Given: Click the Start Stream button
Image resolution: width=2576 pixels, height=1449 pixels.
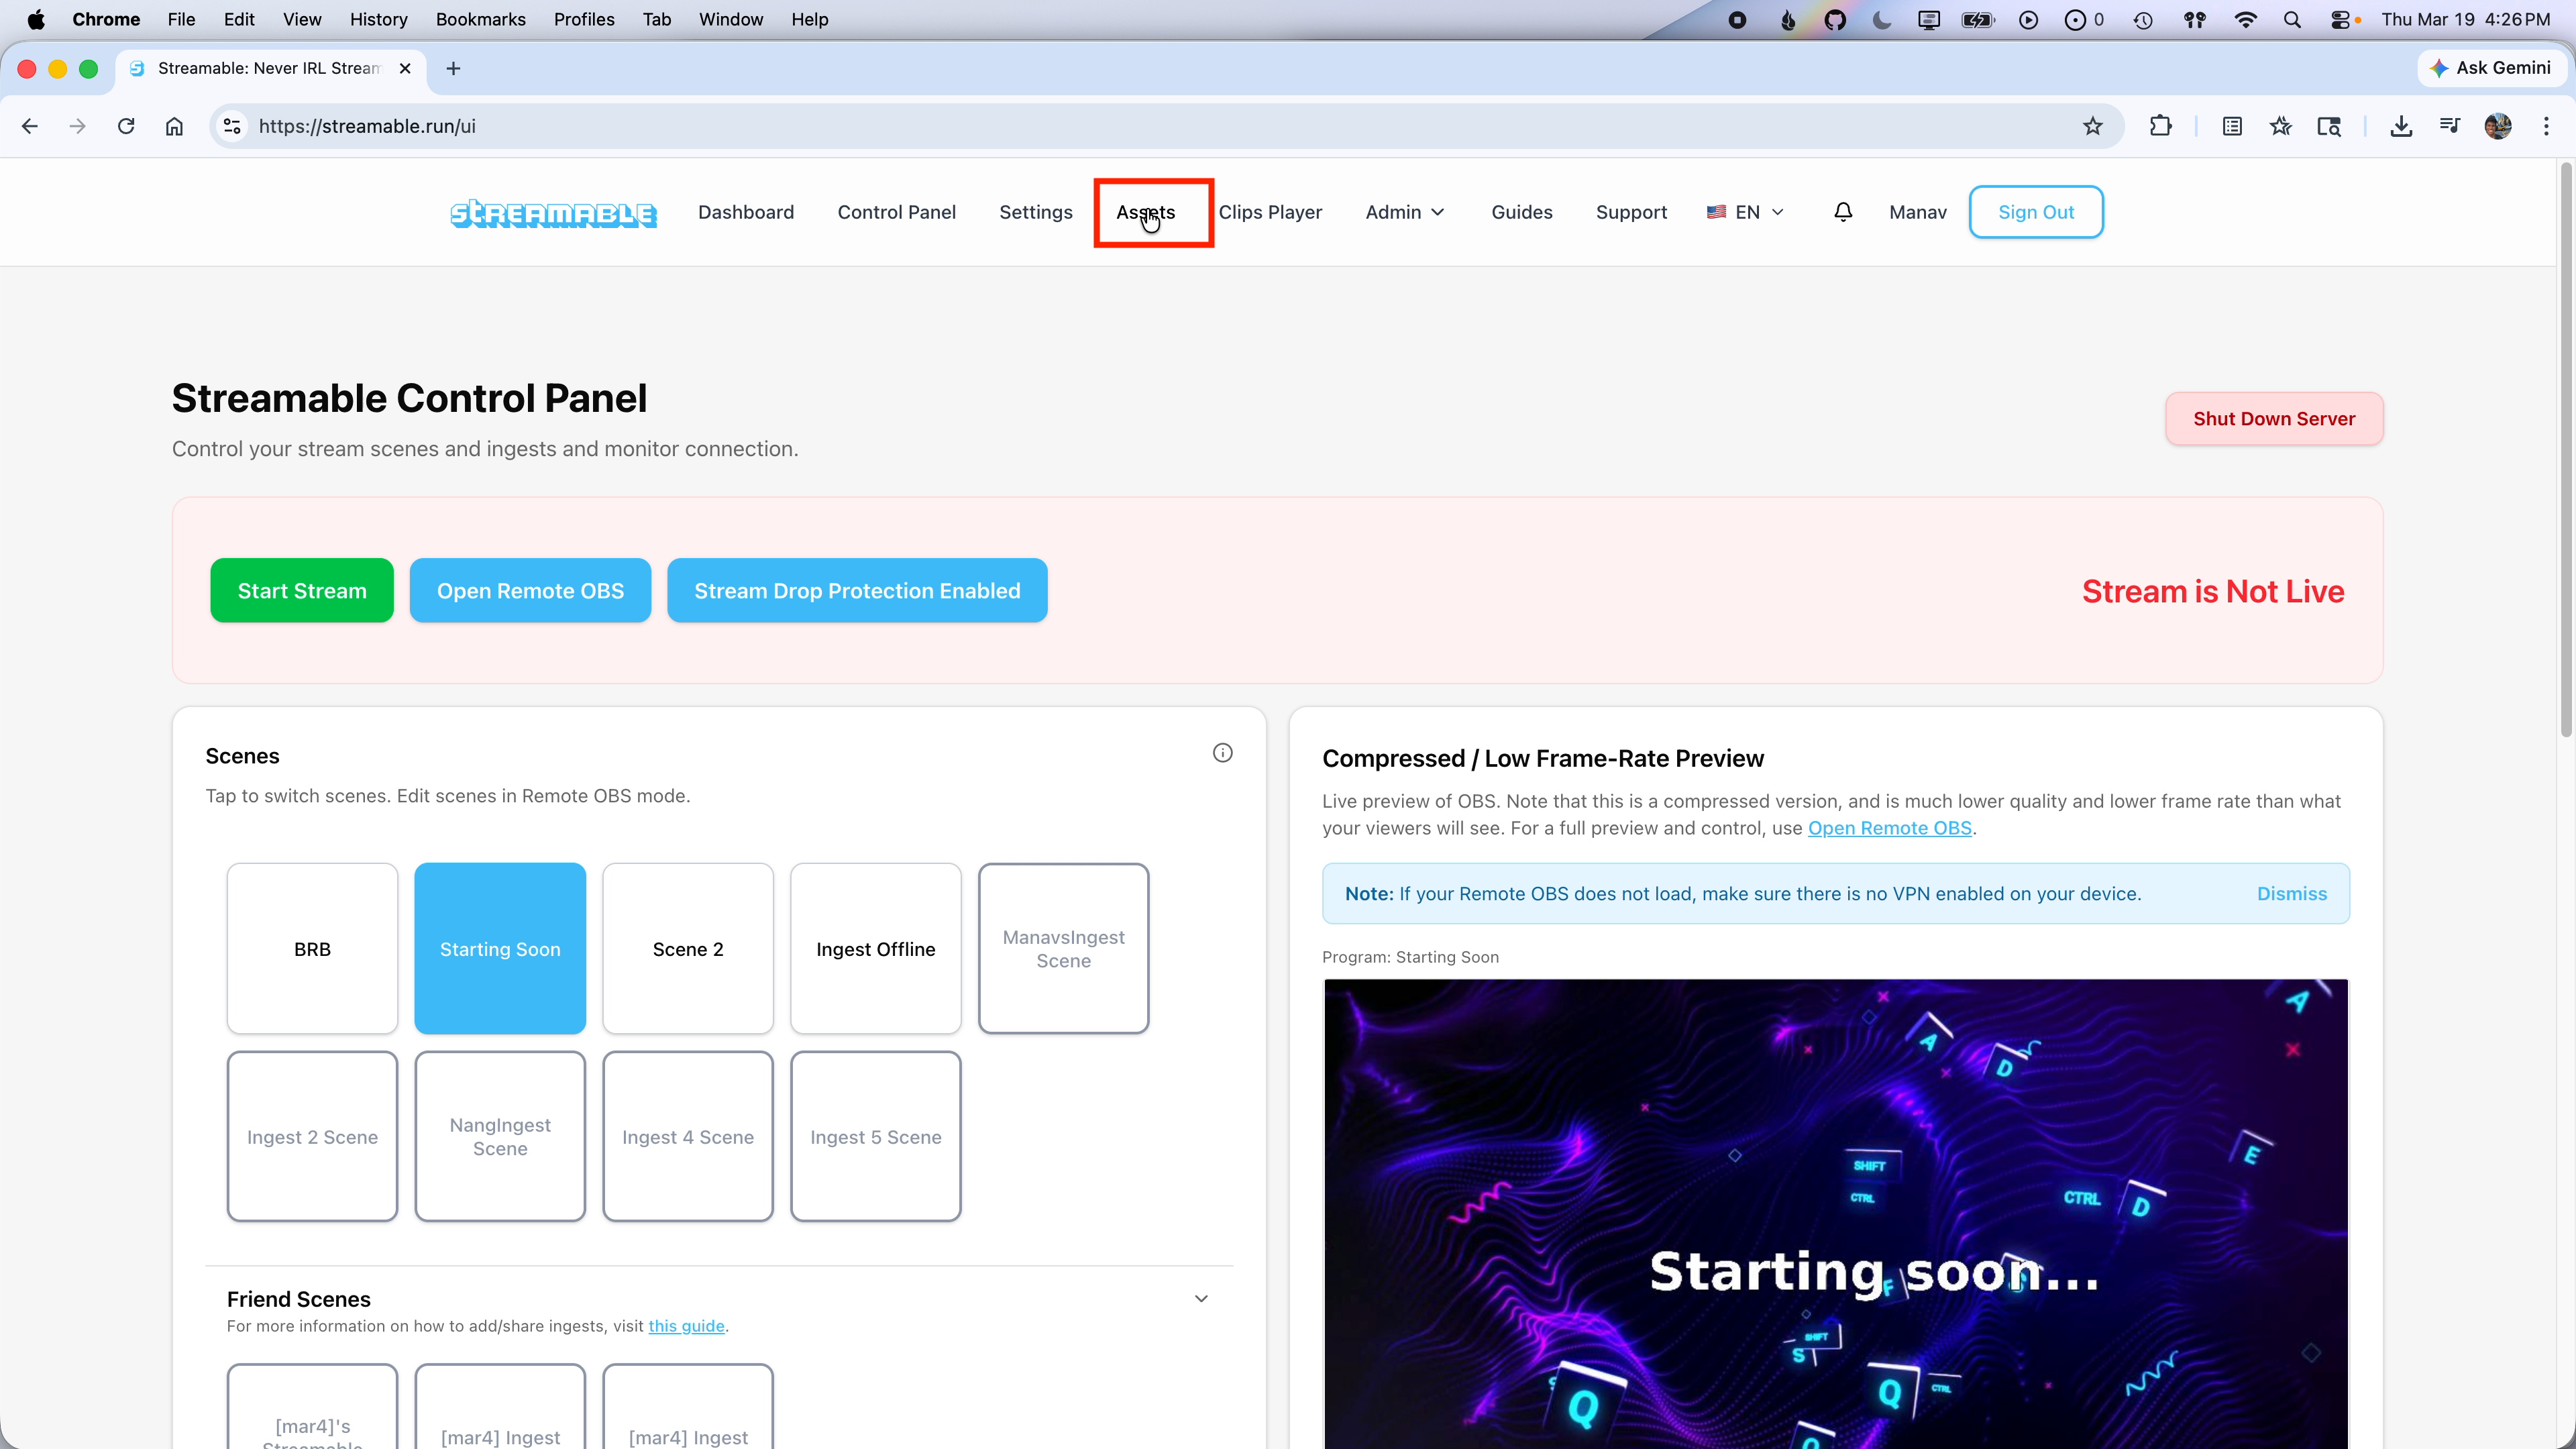Looking at the screenshot, I should [301, 590].
